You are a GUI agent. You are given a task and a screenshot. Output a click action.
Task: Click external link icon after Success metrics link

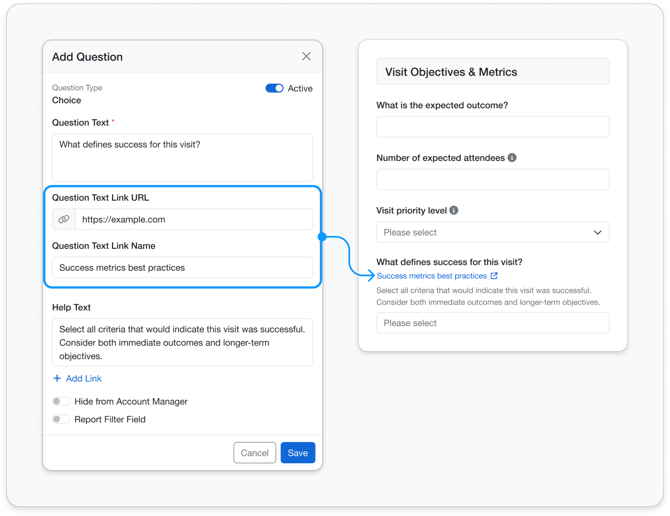[x=494, y=276]
